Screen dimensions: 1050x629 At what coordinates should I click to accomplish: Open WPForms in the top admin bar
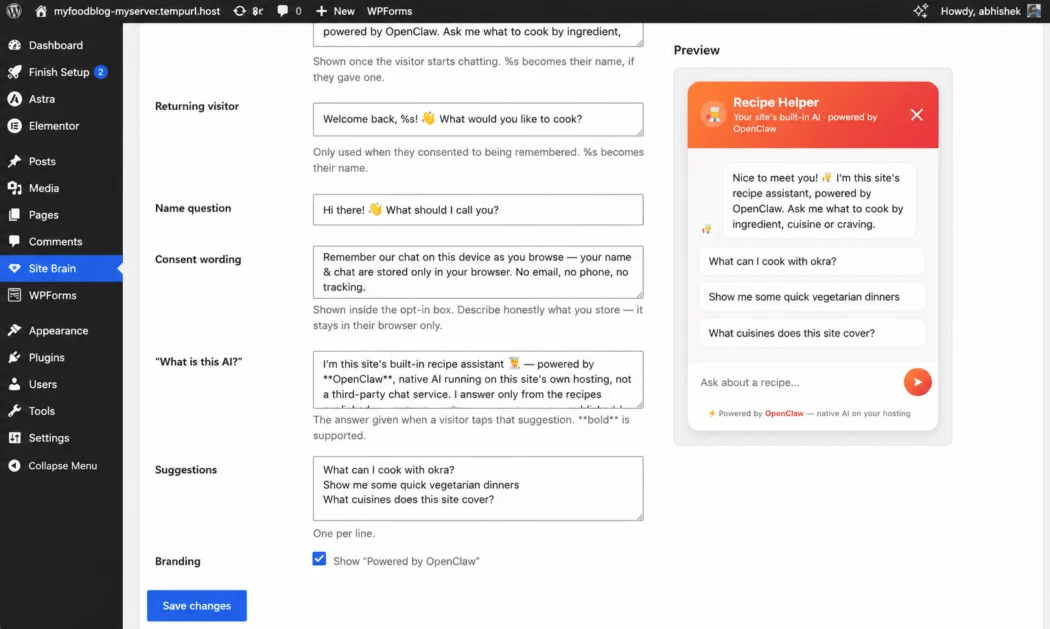pyautogui.click(x=389, y=11)
